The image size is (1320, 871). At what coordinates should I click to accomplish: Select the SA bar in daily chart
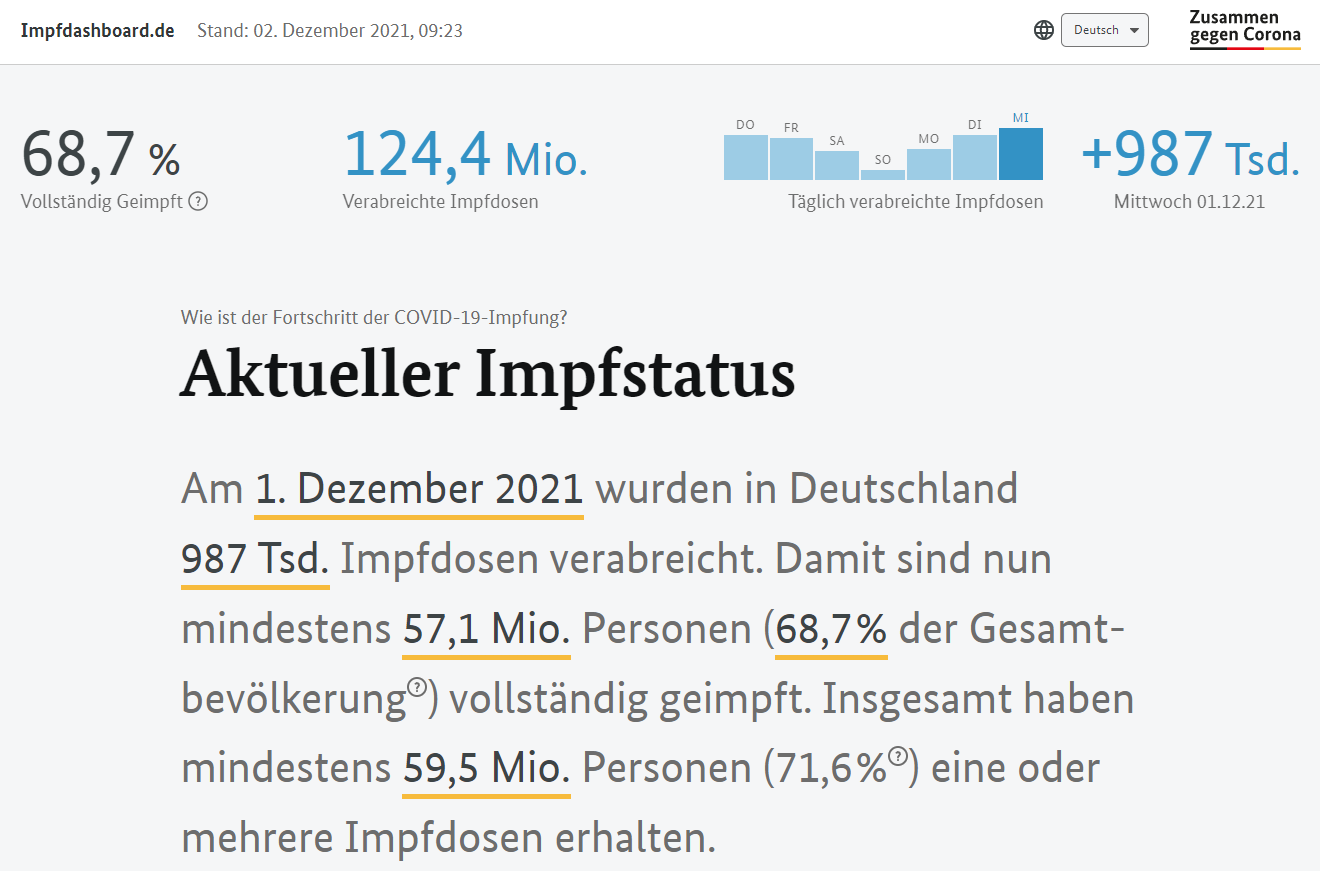(x=837, y=165)
